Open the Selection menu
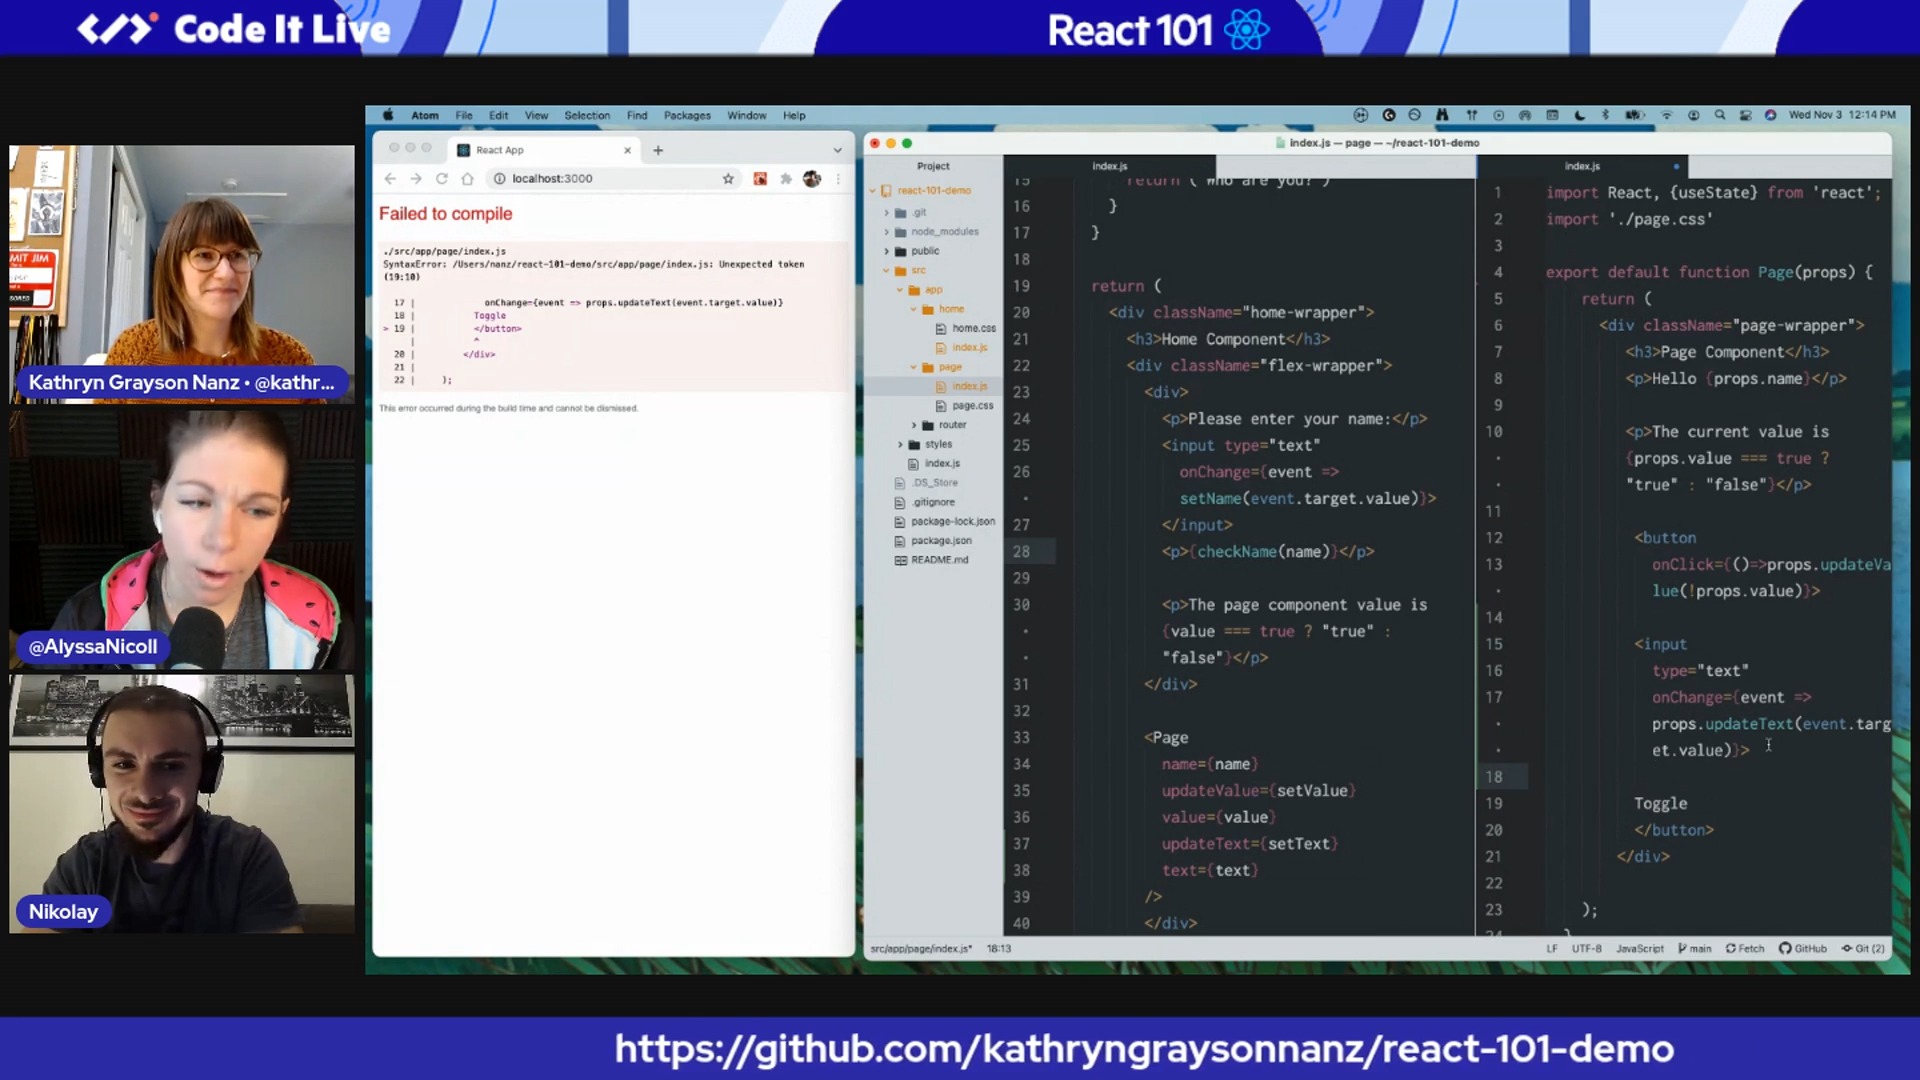 tap(587, 115)
